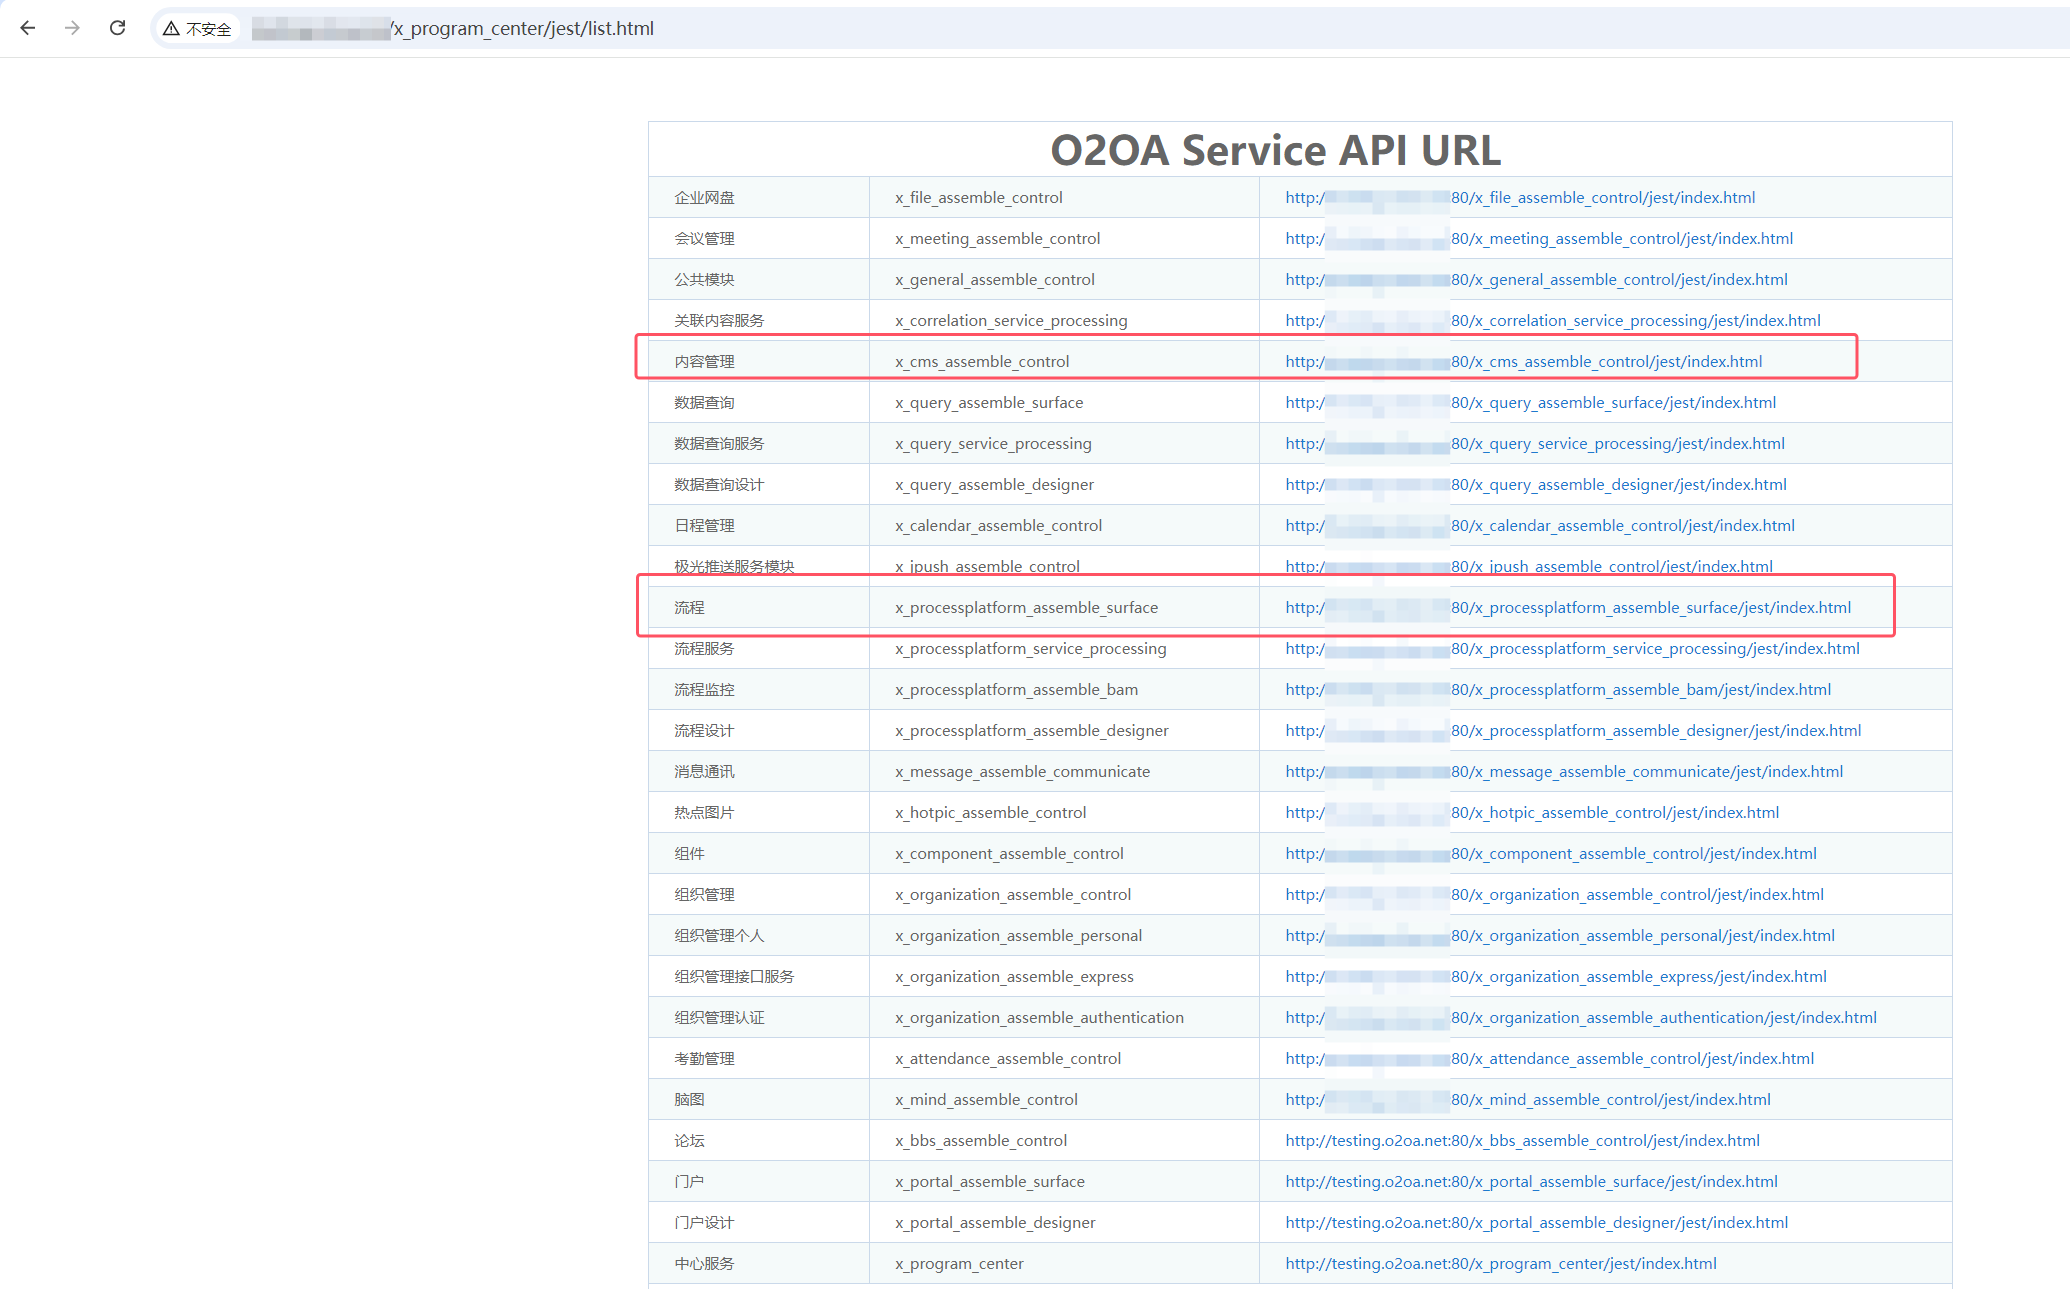This screenshot has height=1289, width=2070.
Task: Open x_cms_assemble_control jest index link
Action: coord(1605,362)
